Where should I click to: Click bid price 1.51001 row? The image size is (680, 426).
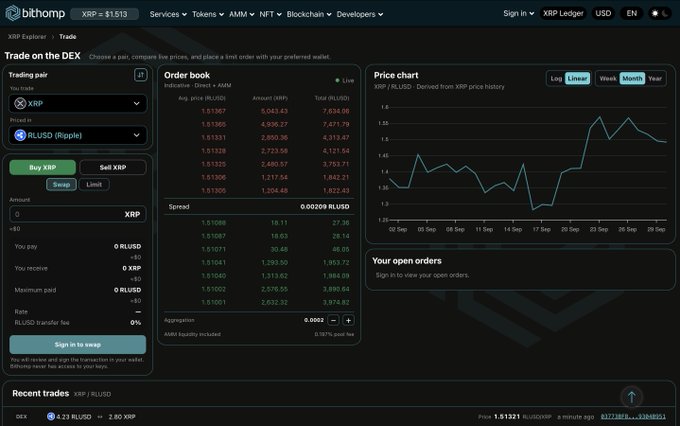point(259,302)
